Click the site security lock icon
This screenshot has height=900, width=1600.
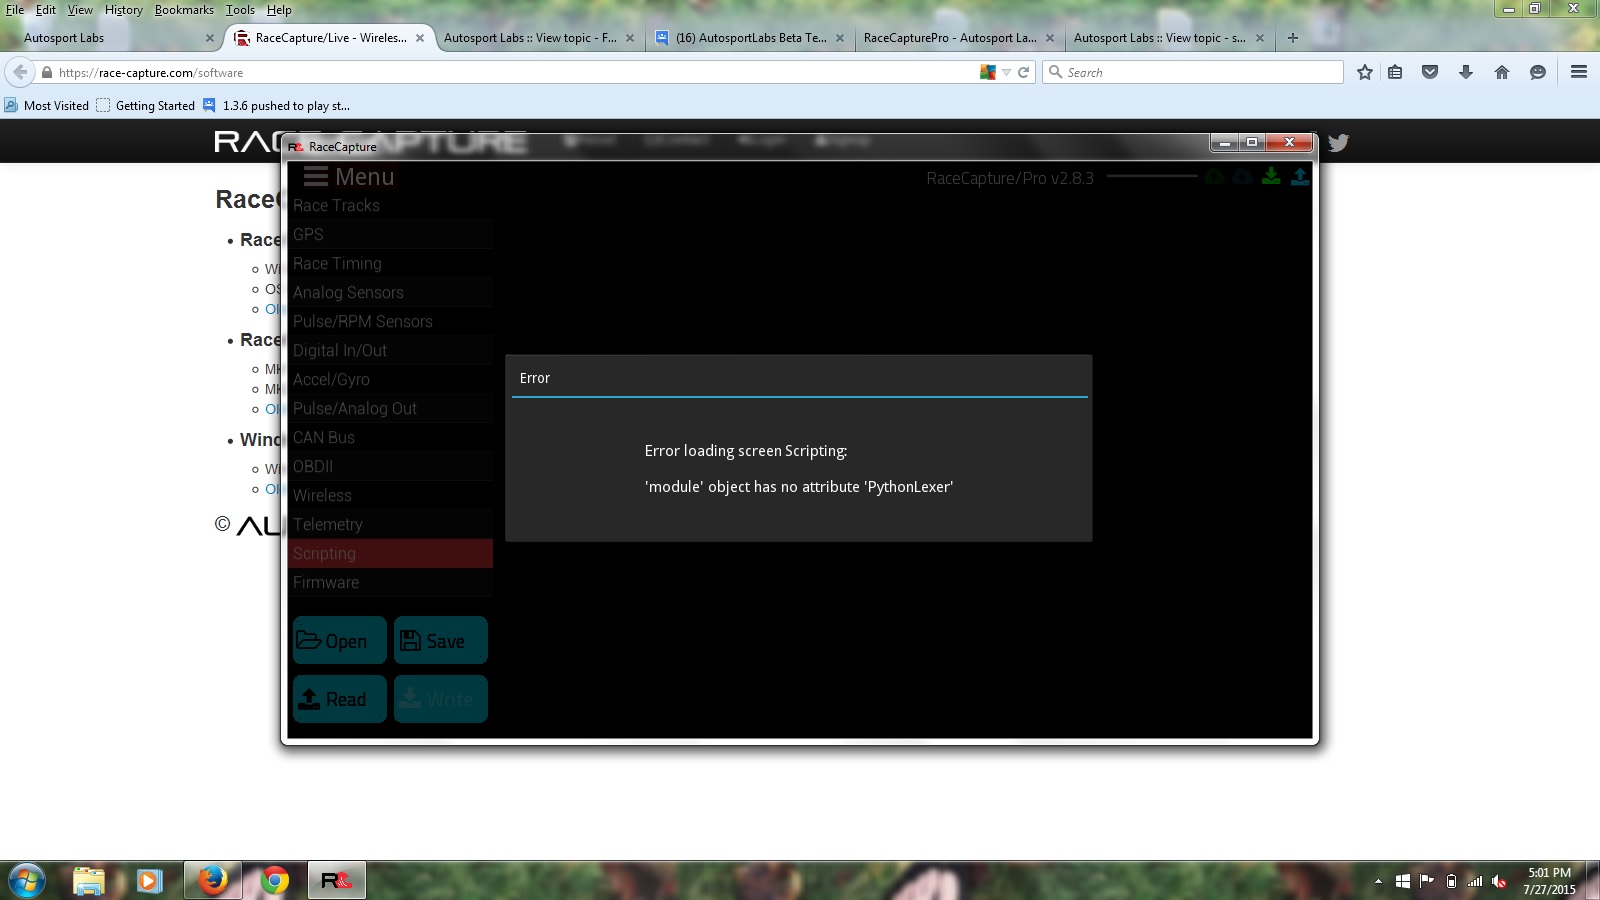point(47,72)
